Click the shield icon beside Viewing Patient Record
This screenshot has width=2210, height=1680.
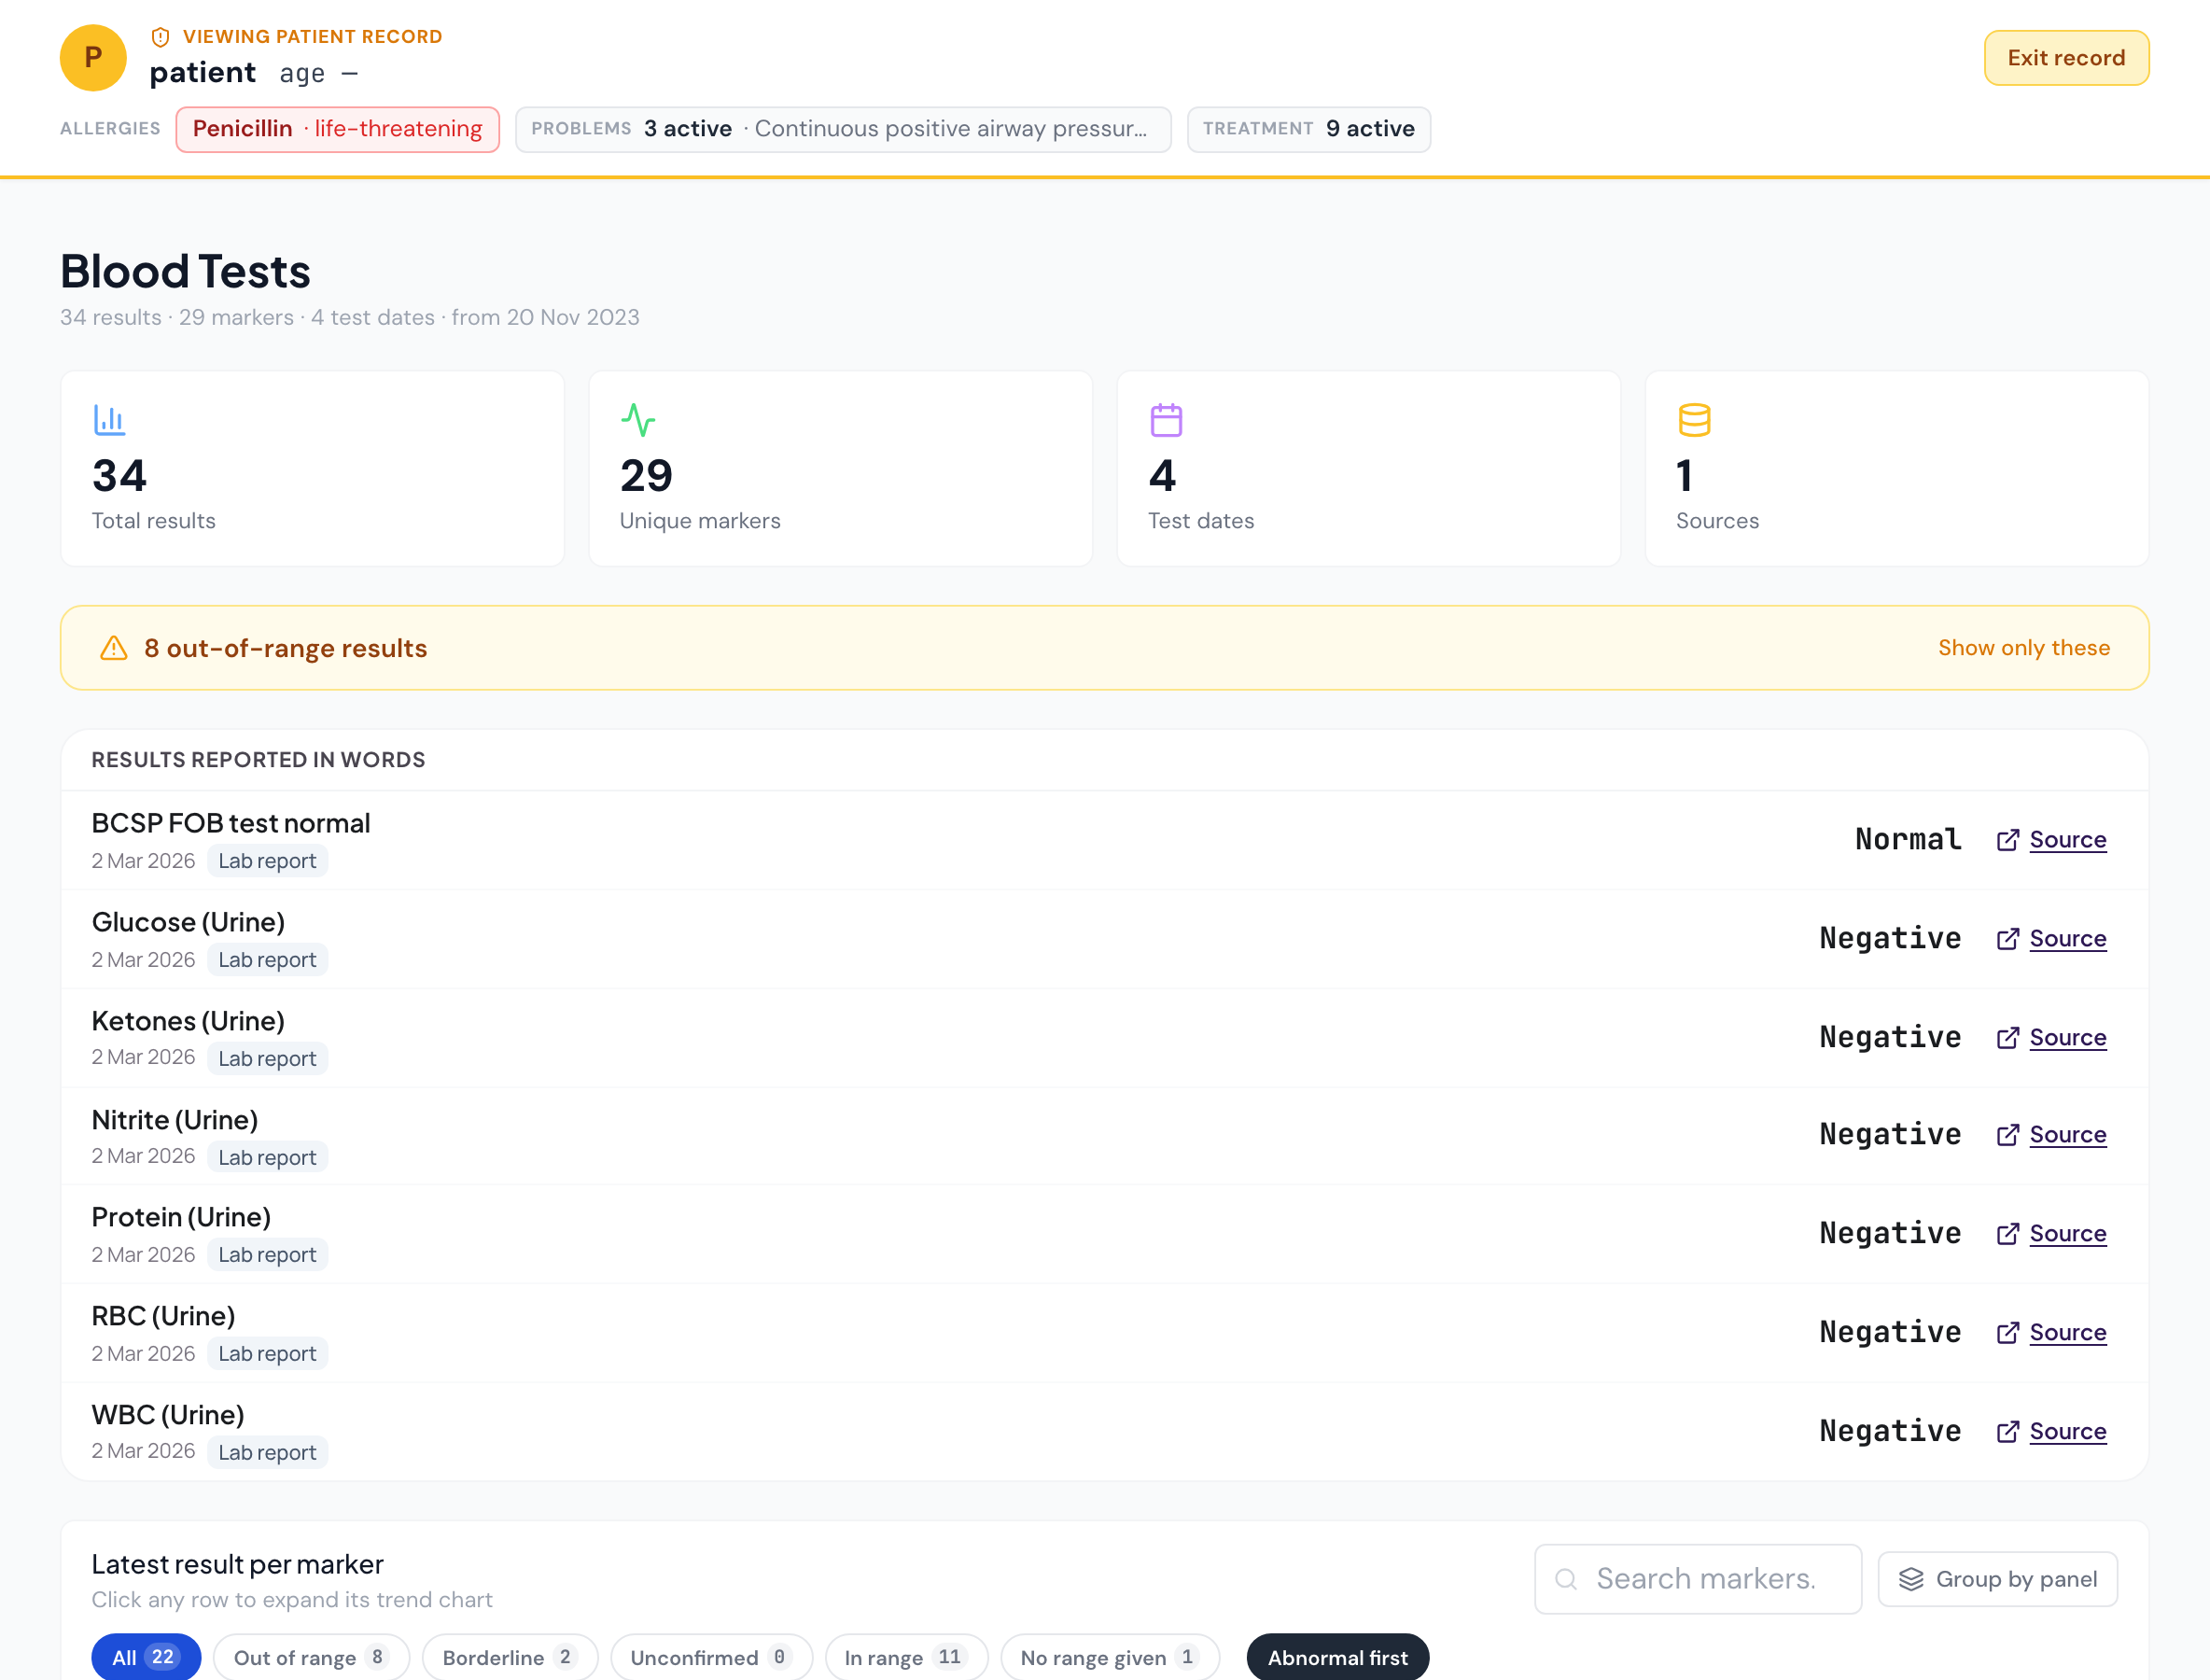click(160, 37)
